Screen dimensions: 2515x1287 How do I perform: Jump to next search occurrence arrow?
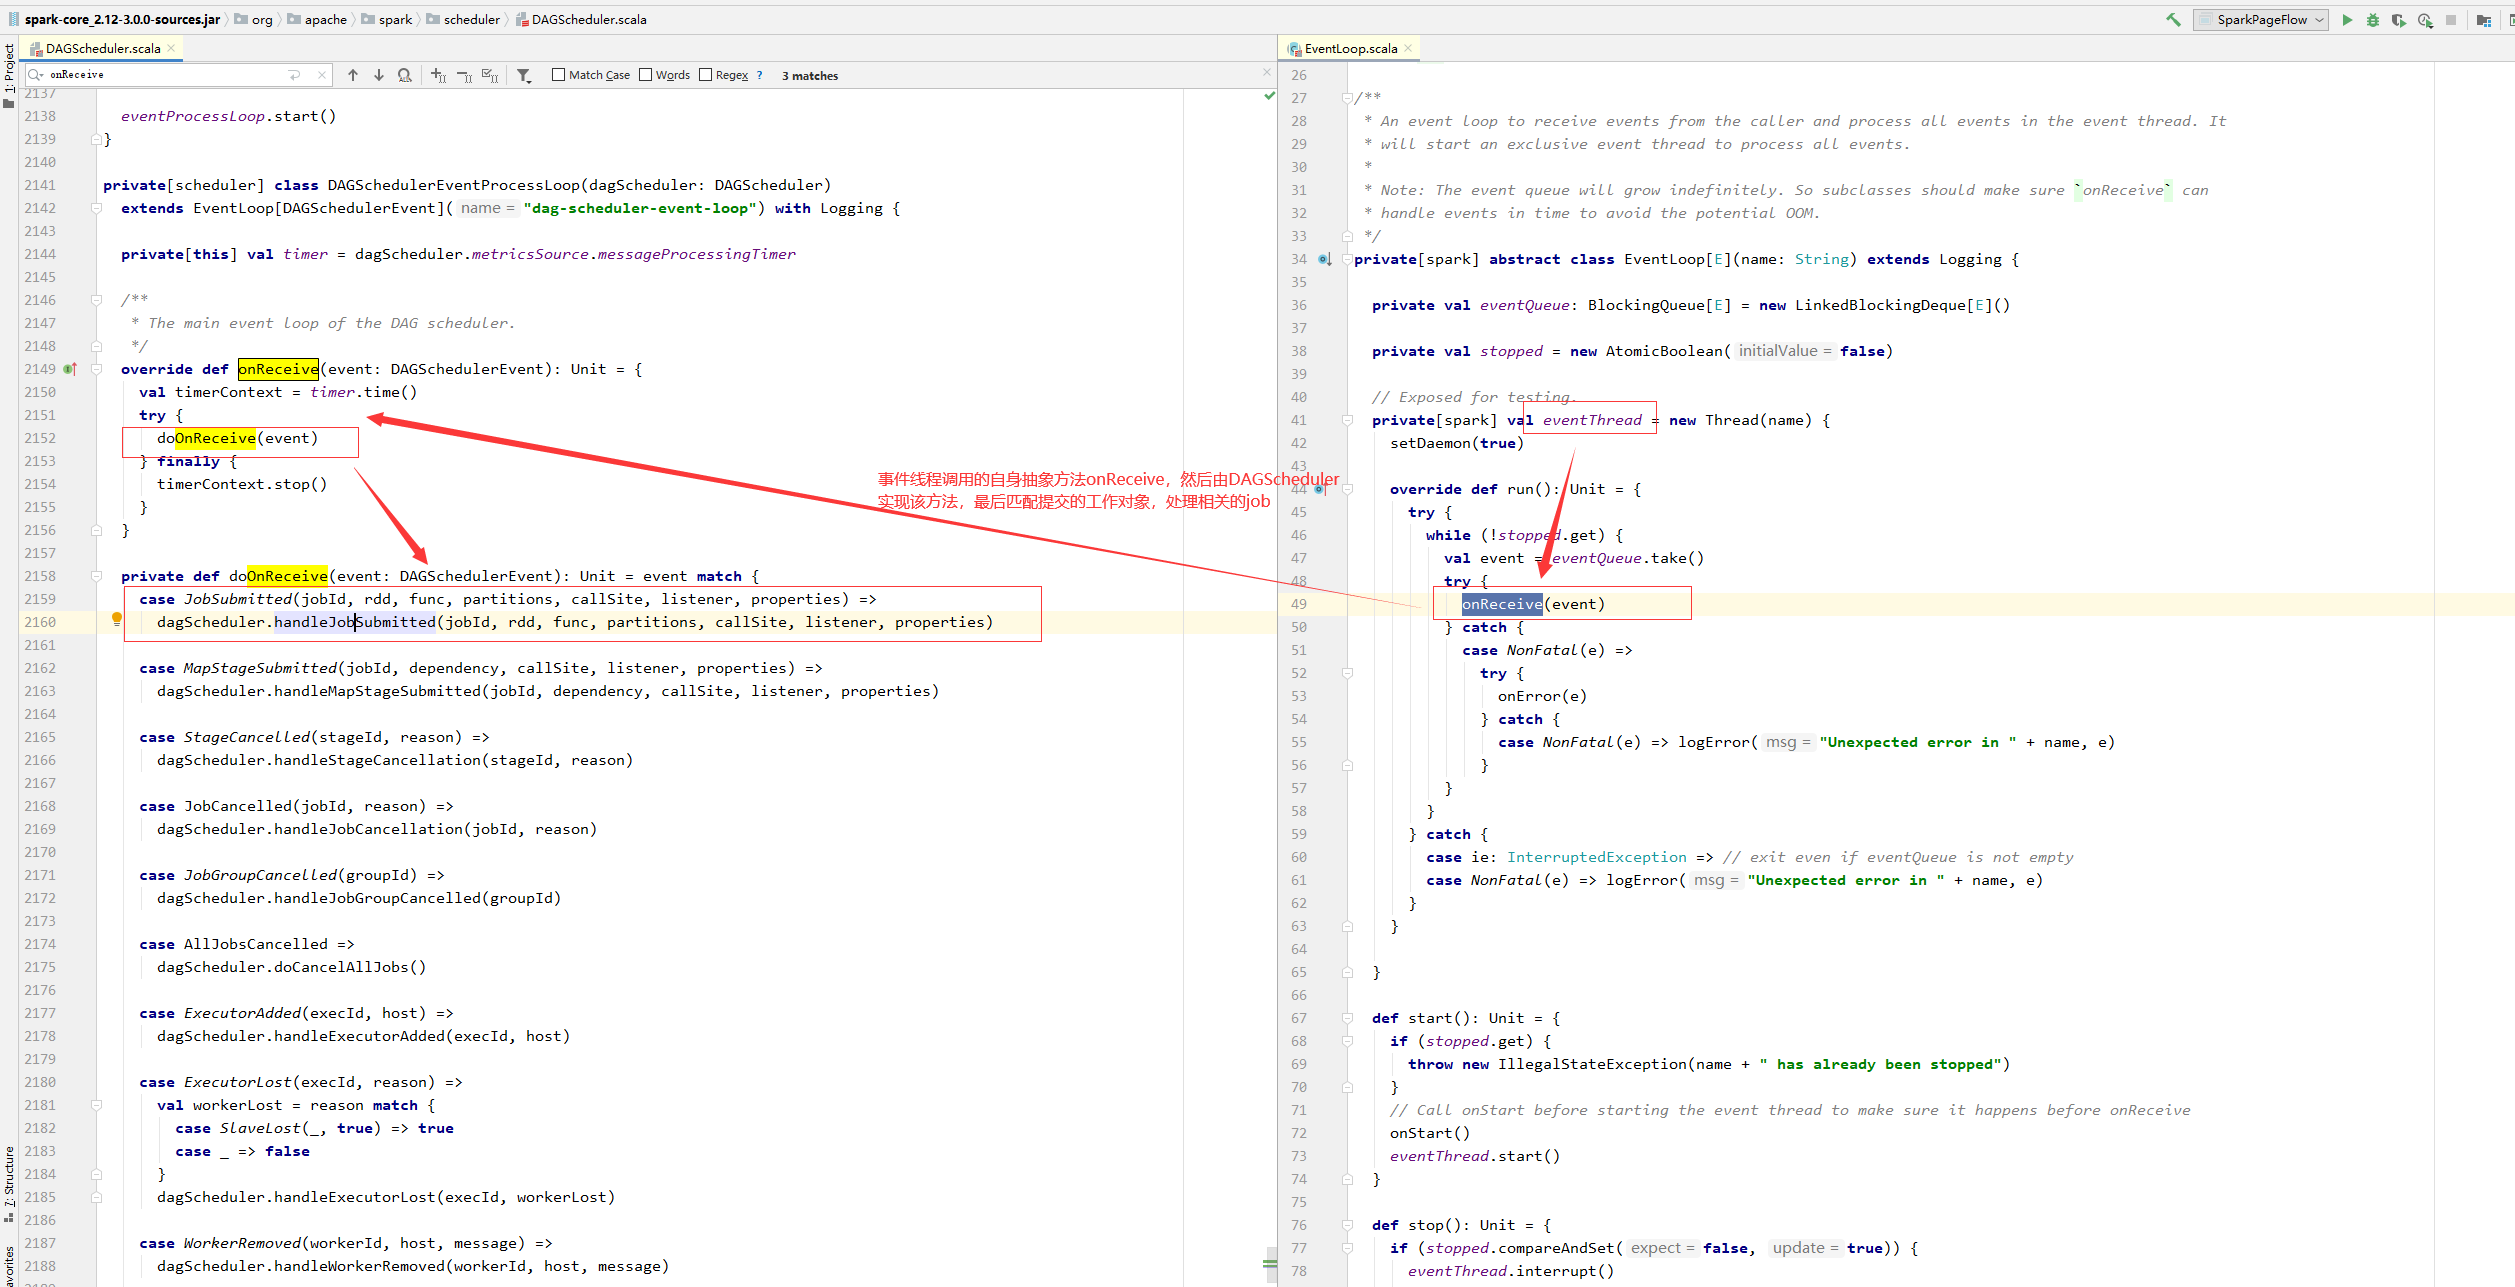(379, 75)
